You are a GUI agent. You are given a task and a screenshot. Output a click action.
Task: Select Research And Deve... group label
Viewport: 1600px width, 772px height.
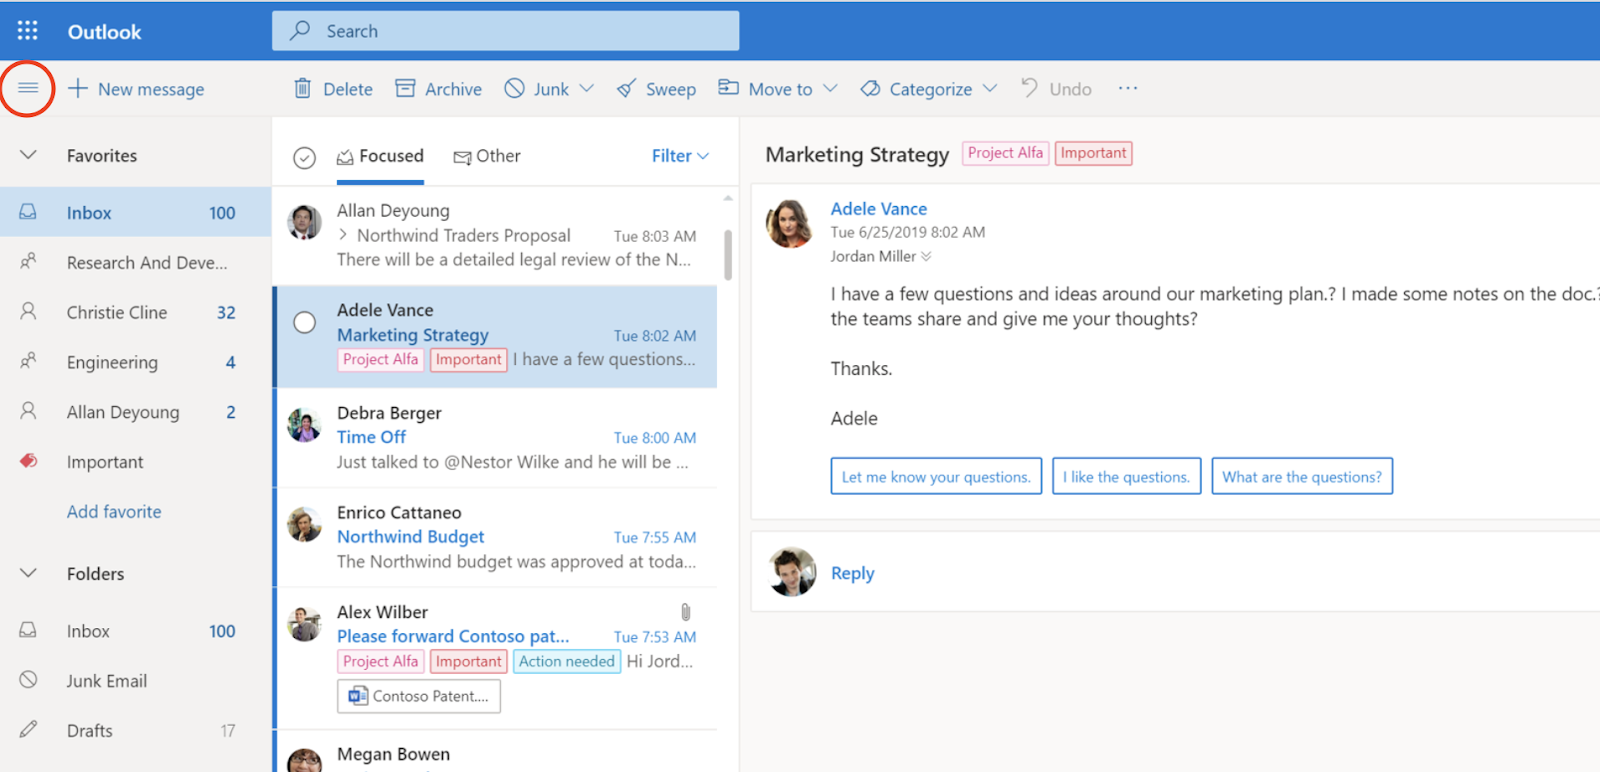(147, 263)
